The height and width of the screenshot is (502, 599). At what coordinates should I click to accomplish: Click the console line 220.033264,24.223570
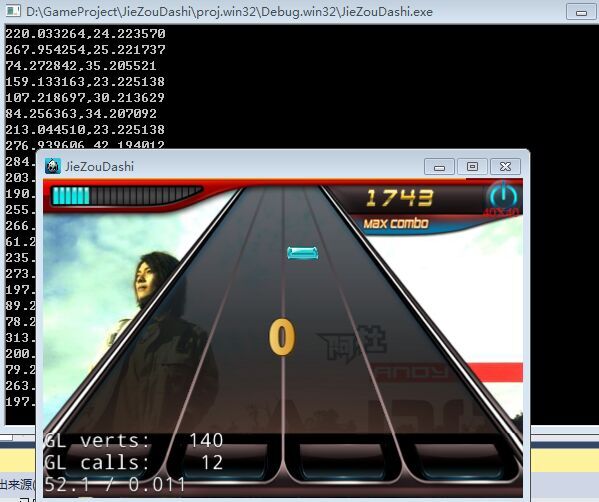pos(85,34)
